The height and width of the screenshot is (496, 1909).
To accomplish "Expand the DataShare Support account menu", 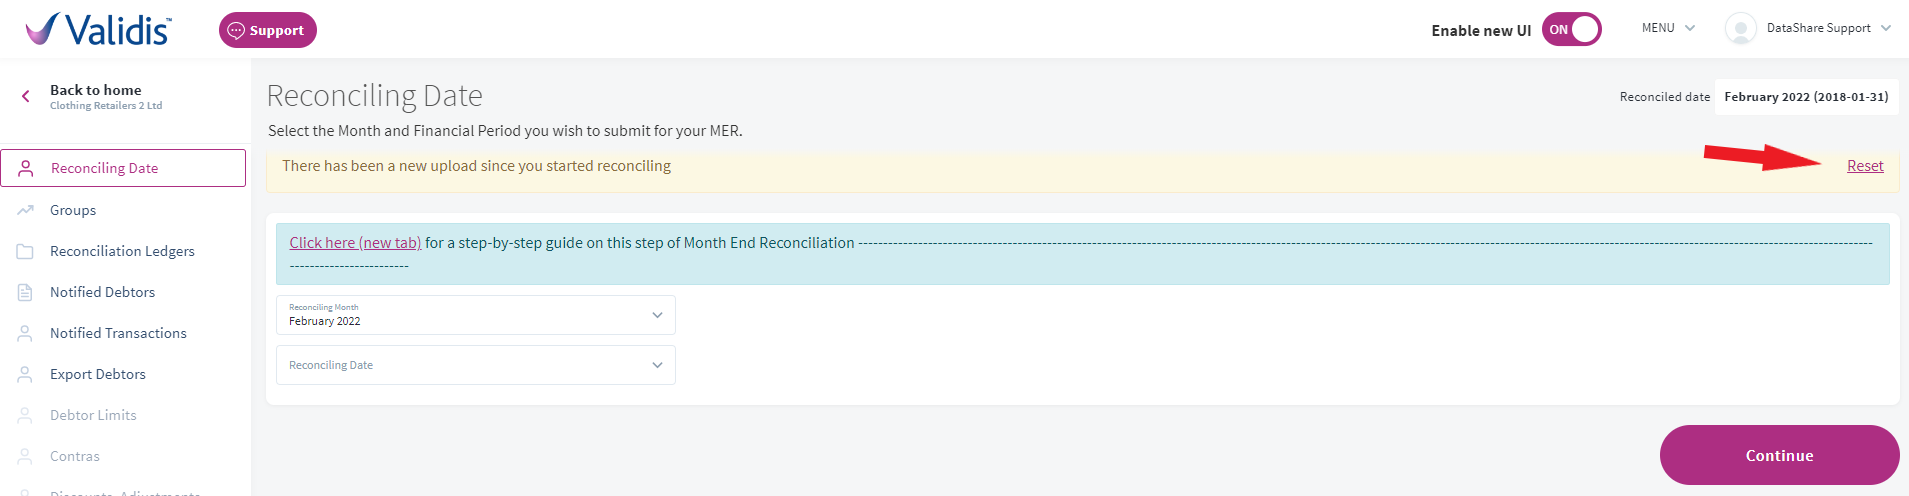I will tap(1829, 28).
